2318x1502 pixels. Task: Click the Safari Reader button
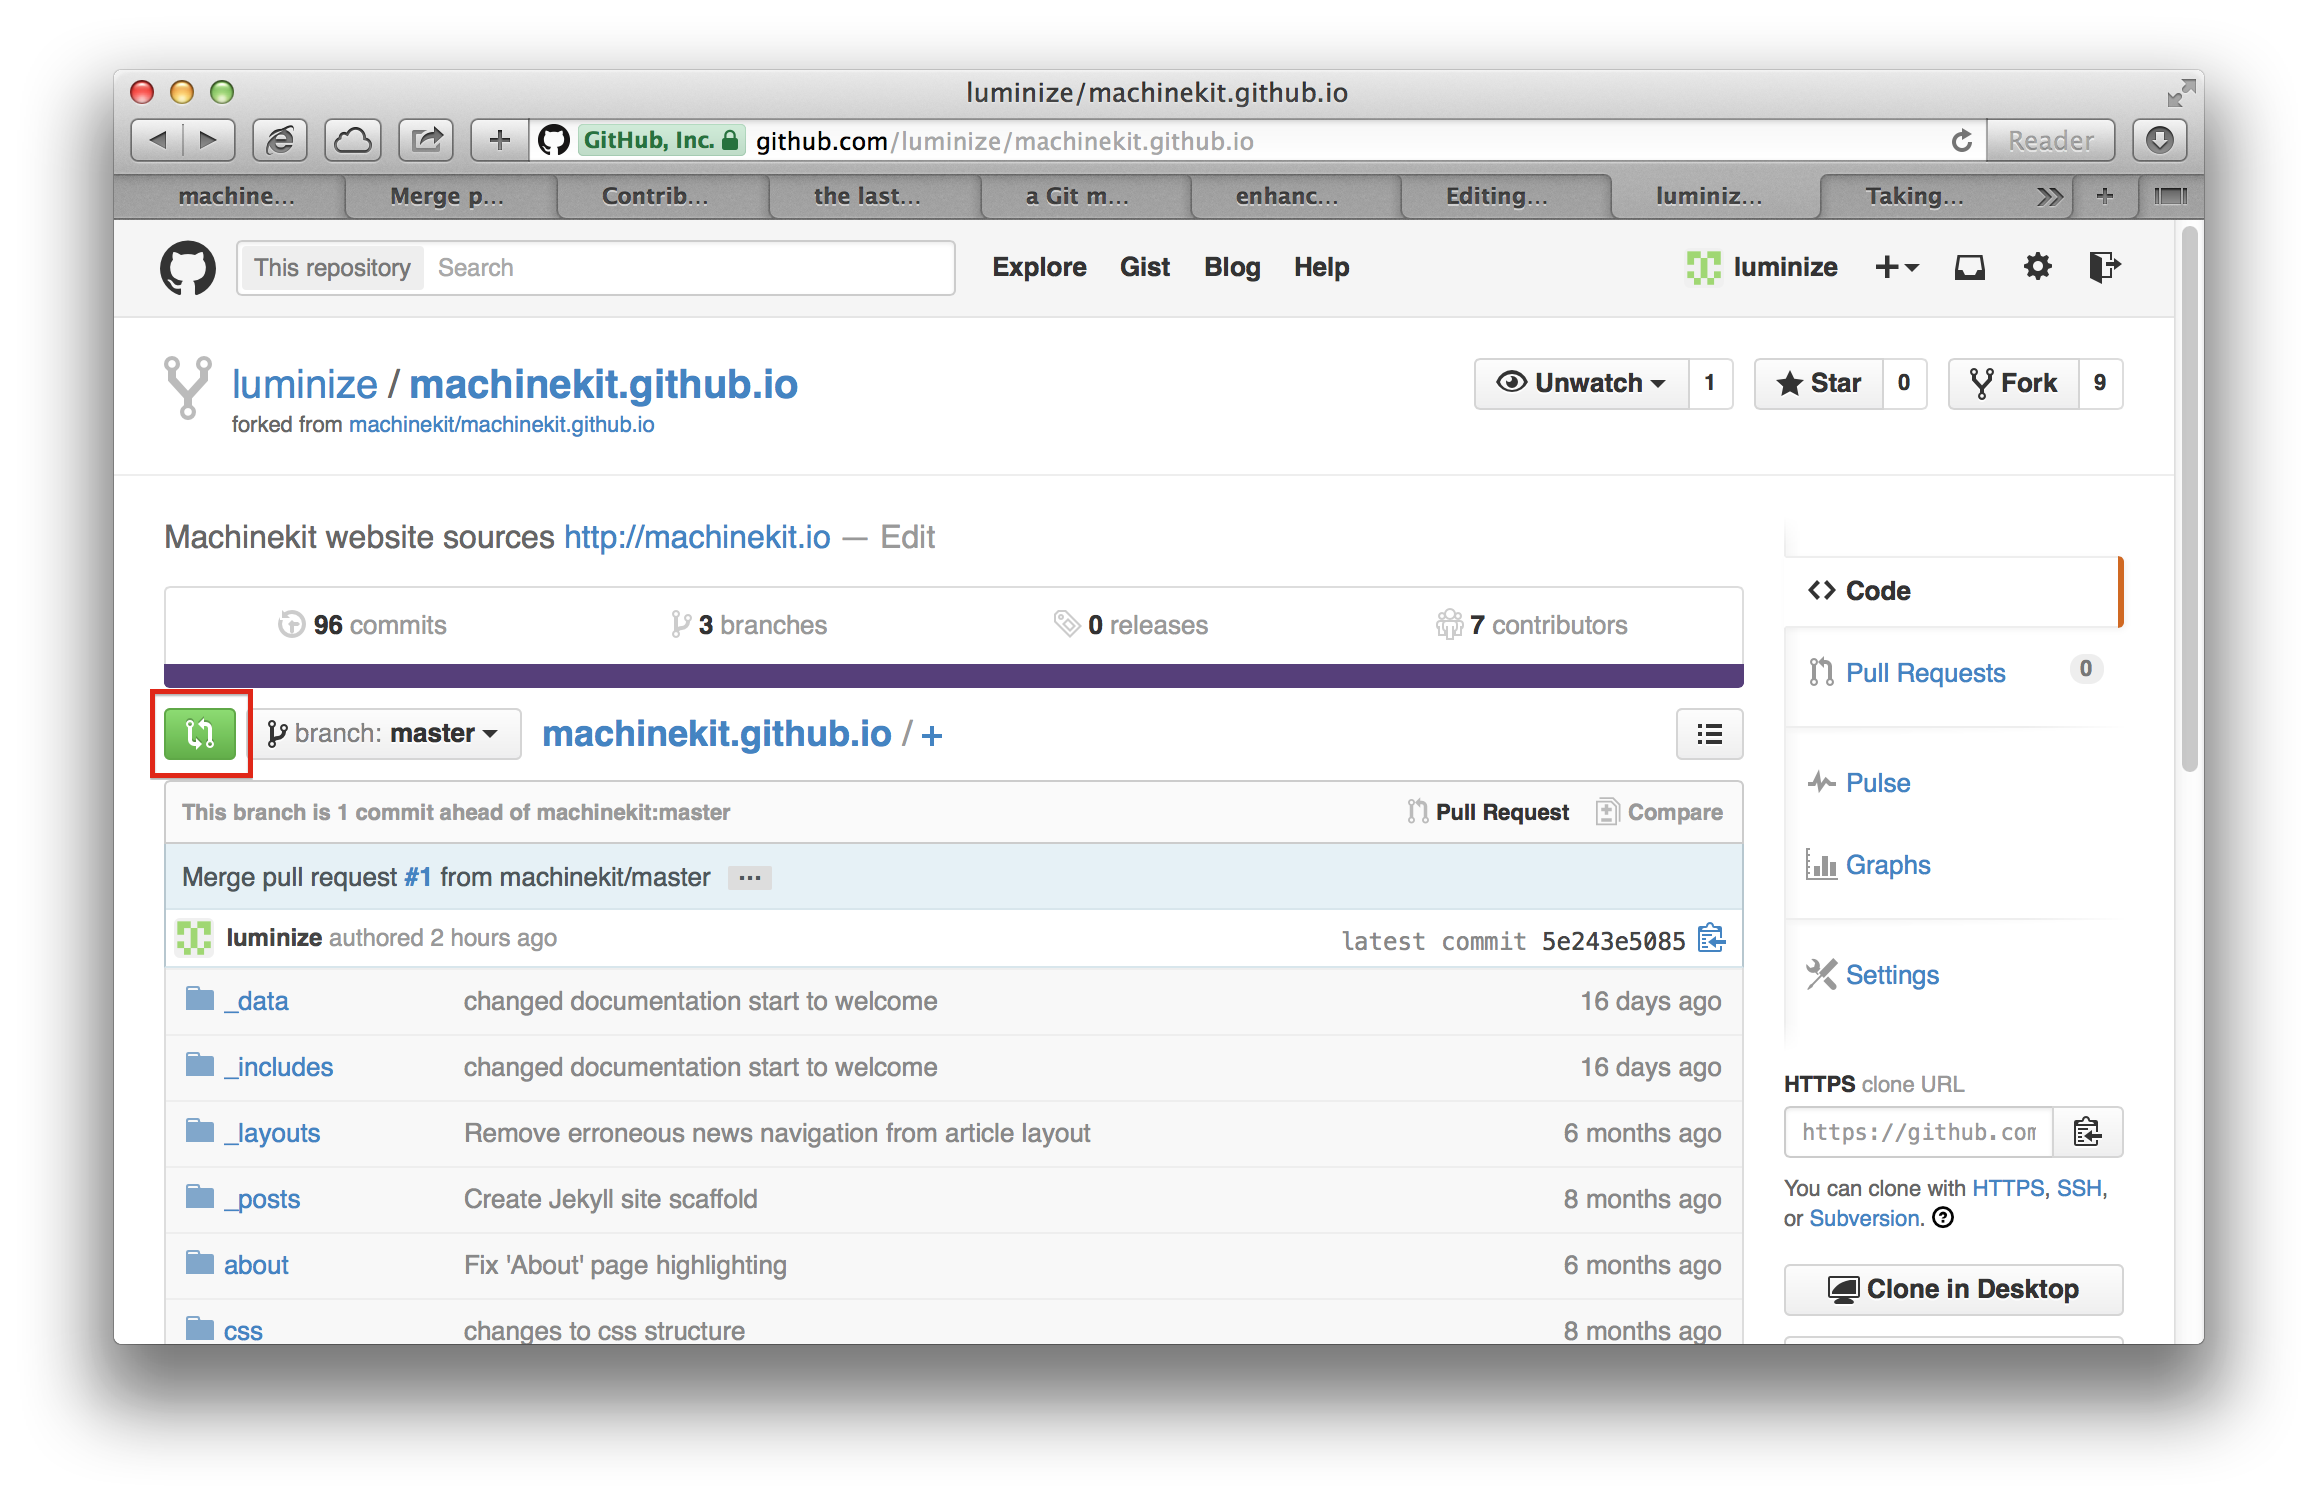2050,140
